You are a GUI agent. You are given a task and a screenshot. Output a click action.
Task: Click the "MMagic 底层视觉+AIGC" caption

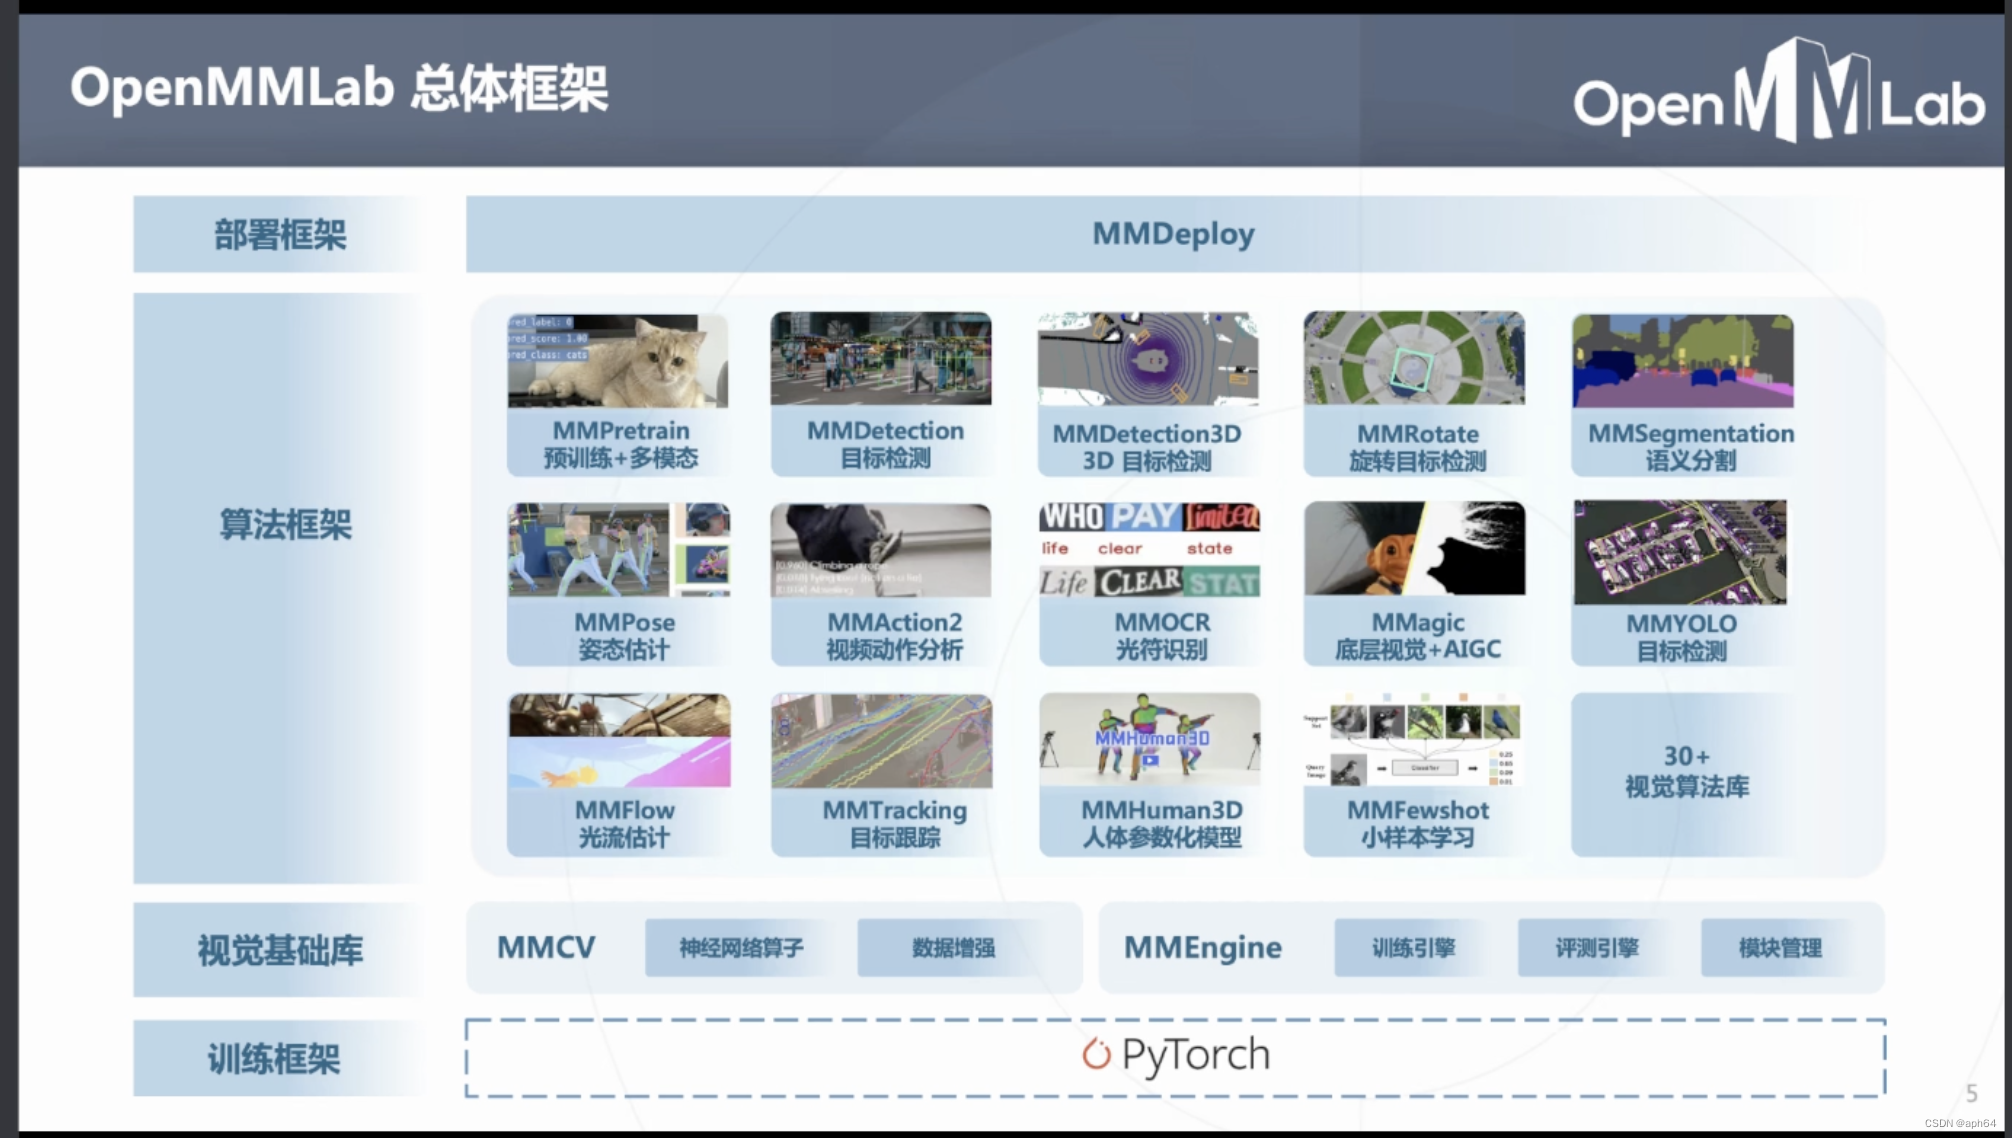click(x=1418, y=636)
